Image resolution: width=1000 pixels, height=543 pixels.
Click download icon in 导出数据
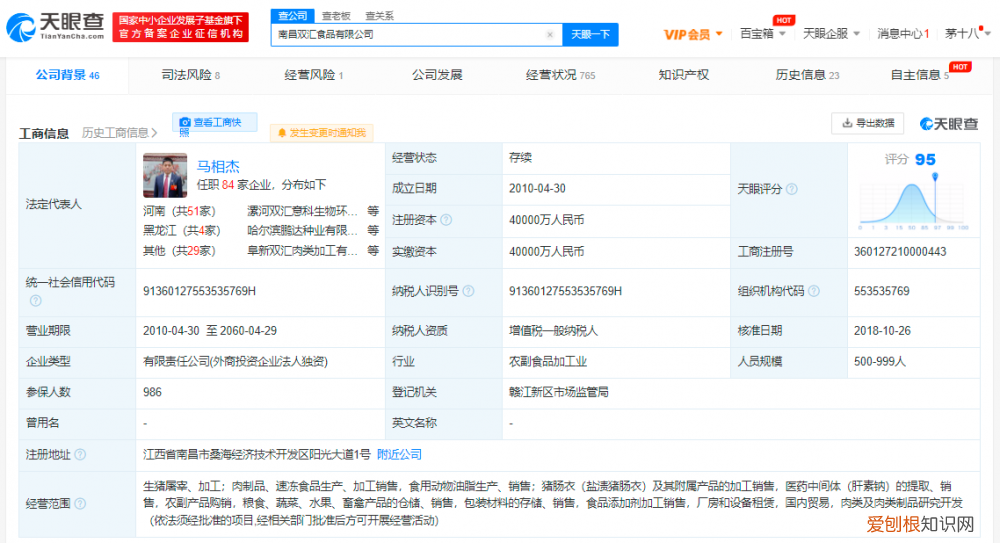pos(847,123)
